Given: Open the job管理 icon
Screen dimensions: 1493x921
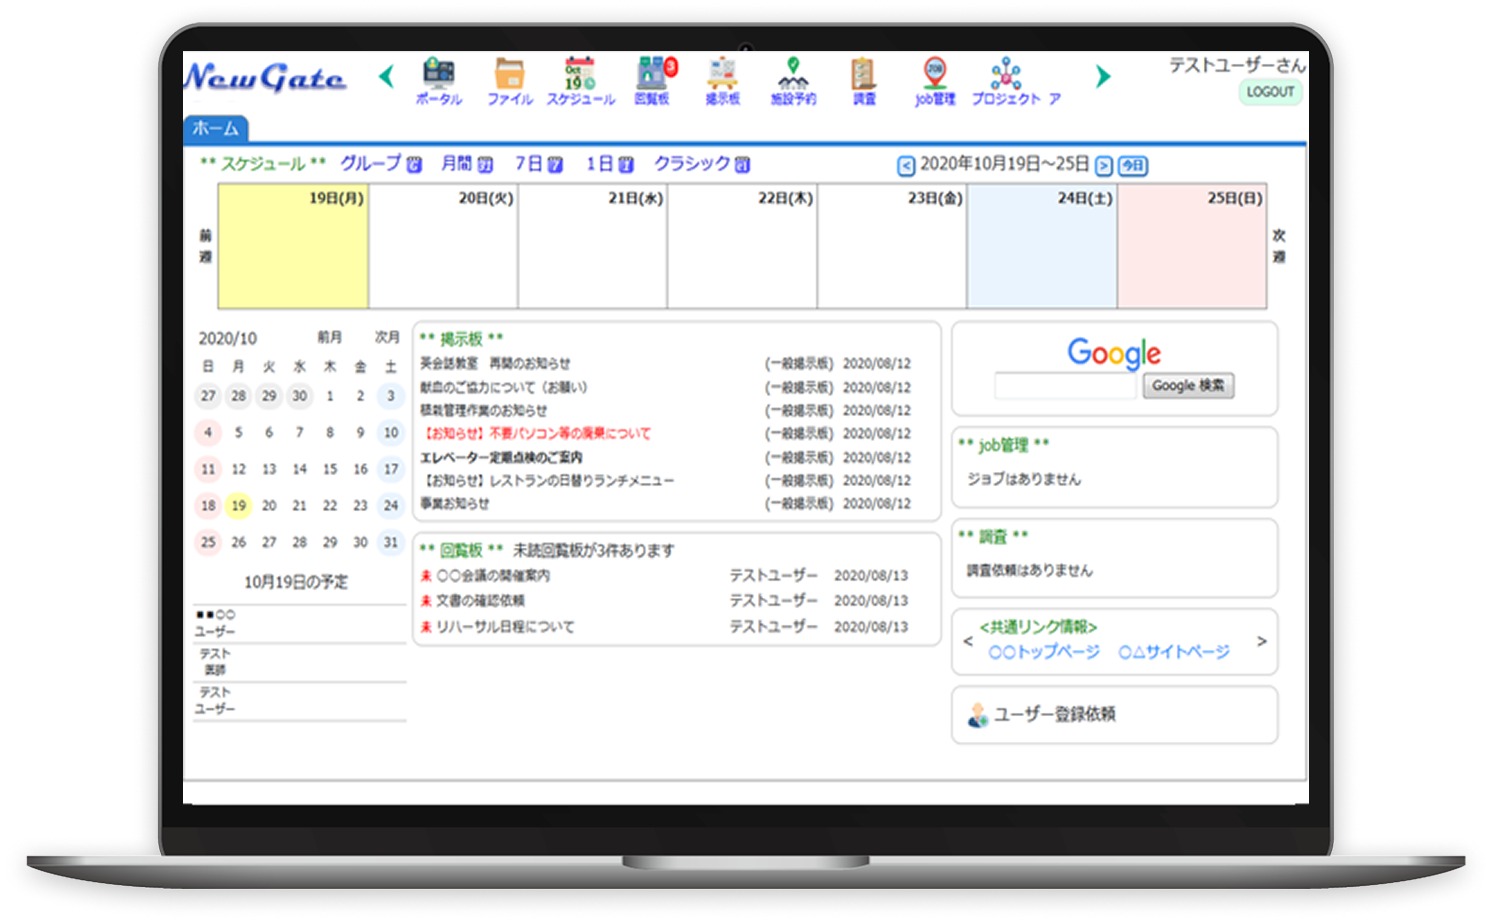Looking at the screenshot, I should click(935, 80).
